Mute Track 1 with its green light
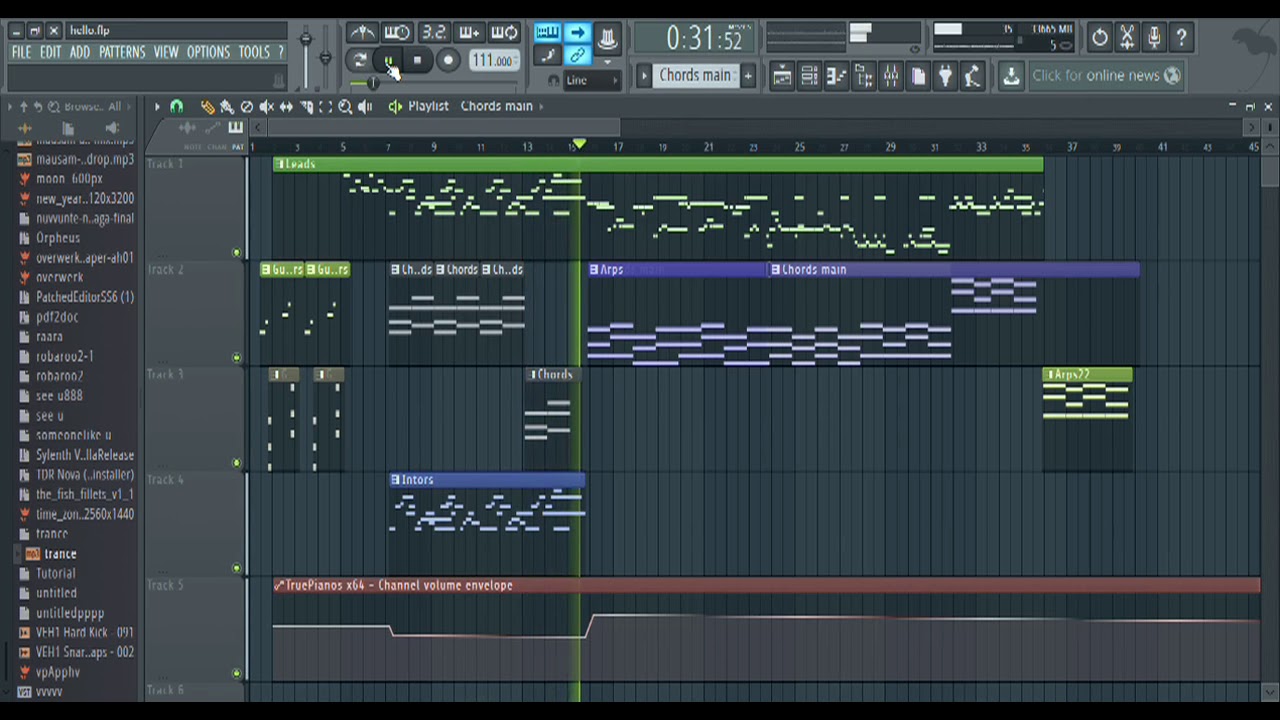 coord(237,253)
